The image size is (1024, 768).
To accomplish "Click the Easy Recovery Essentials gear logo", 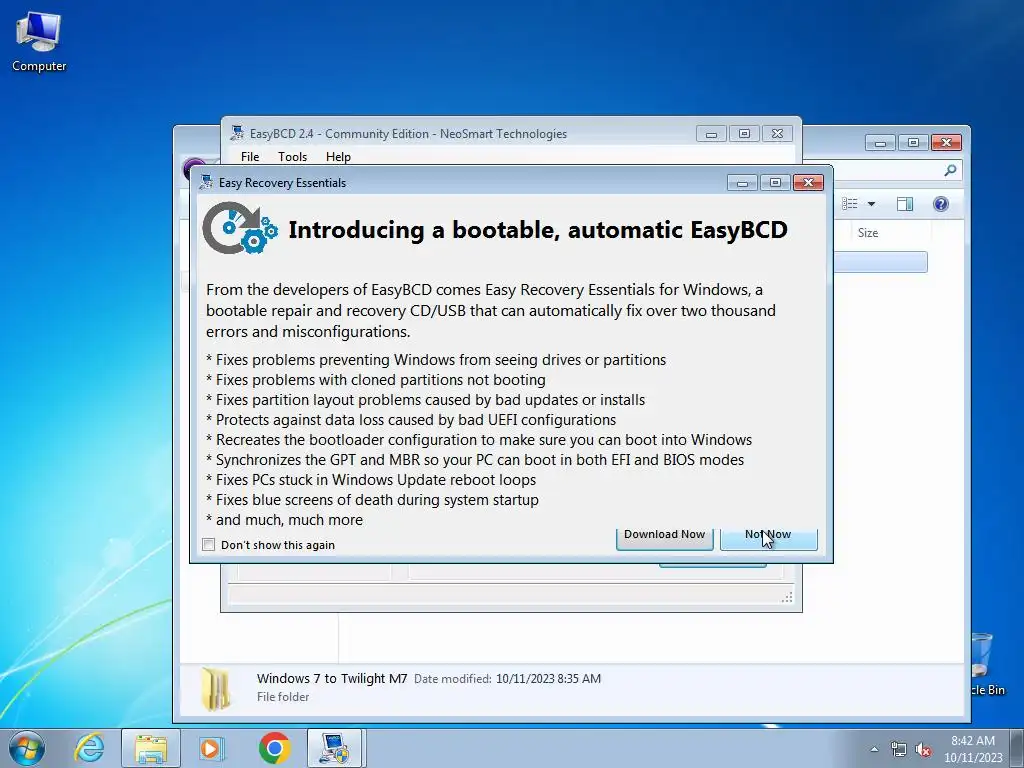I will (x=240, y=228).
